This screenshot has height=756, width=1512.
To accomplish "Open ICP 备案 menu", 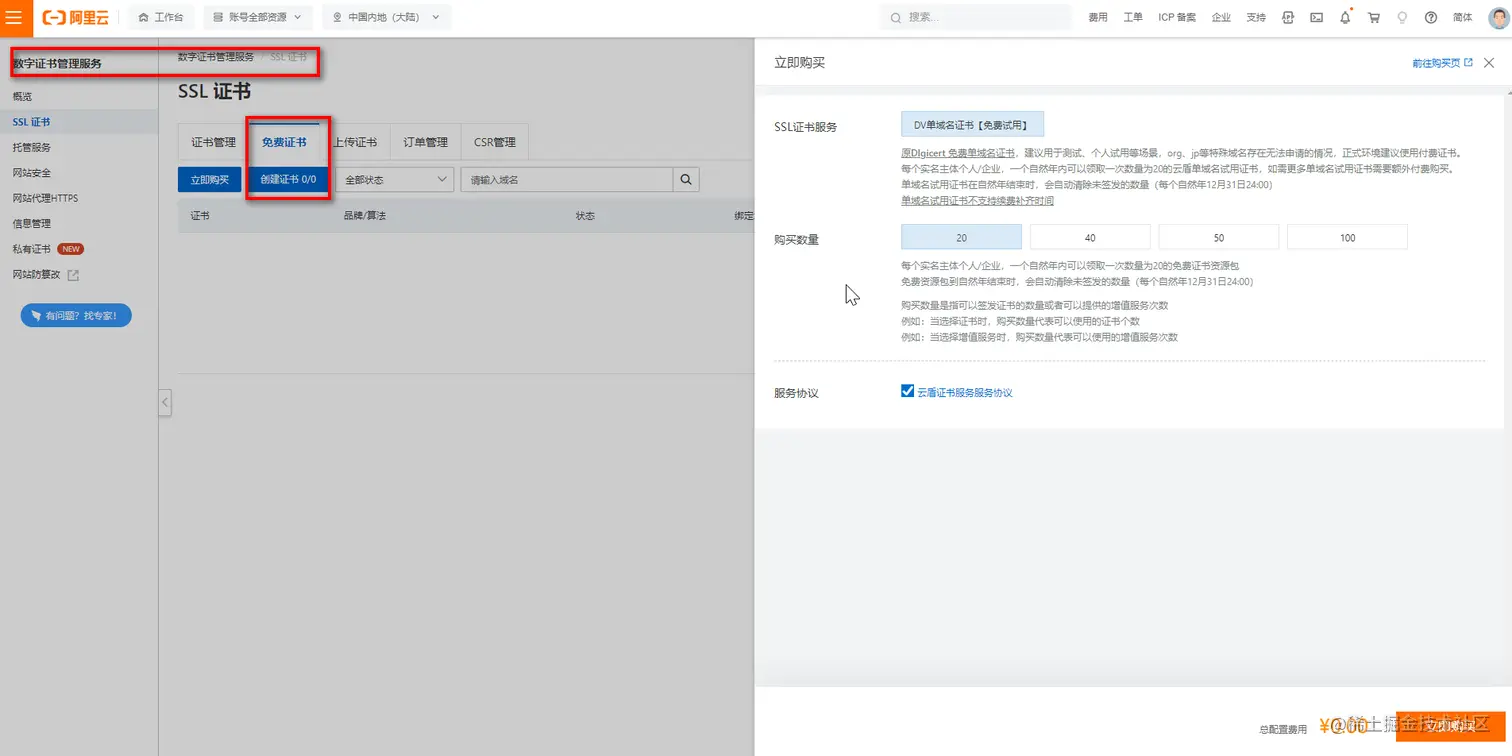I will [1177, 17].
